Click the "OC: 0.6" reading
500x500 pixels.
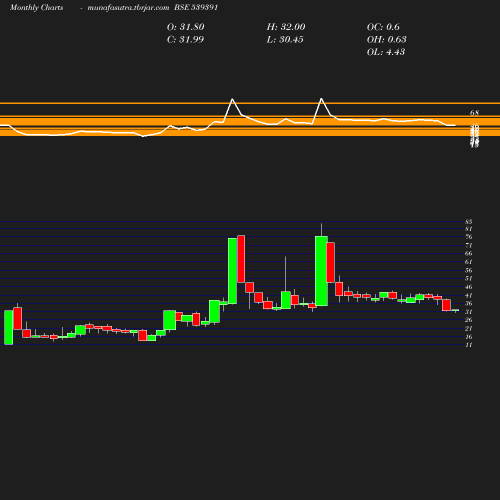[x=383, y=27]
